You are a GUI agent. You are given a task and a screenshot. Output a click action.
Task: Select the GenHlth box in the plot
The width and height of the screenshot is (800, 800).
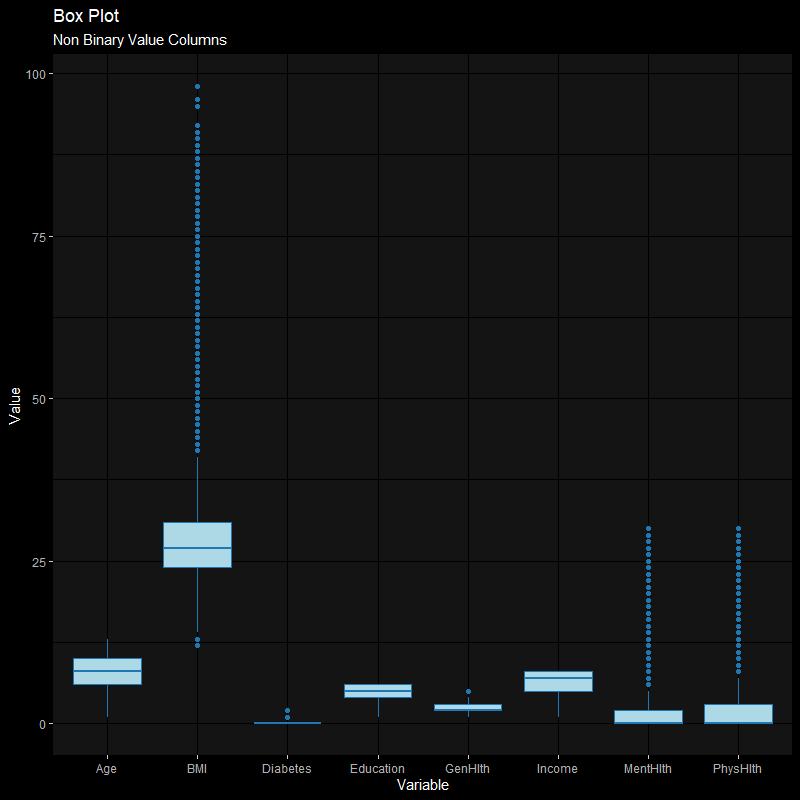468,707
